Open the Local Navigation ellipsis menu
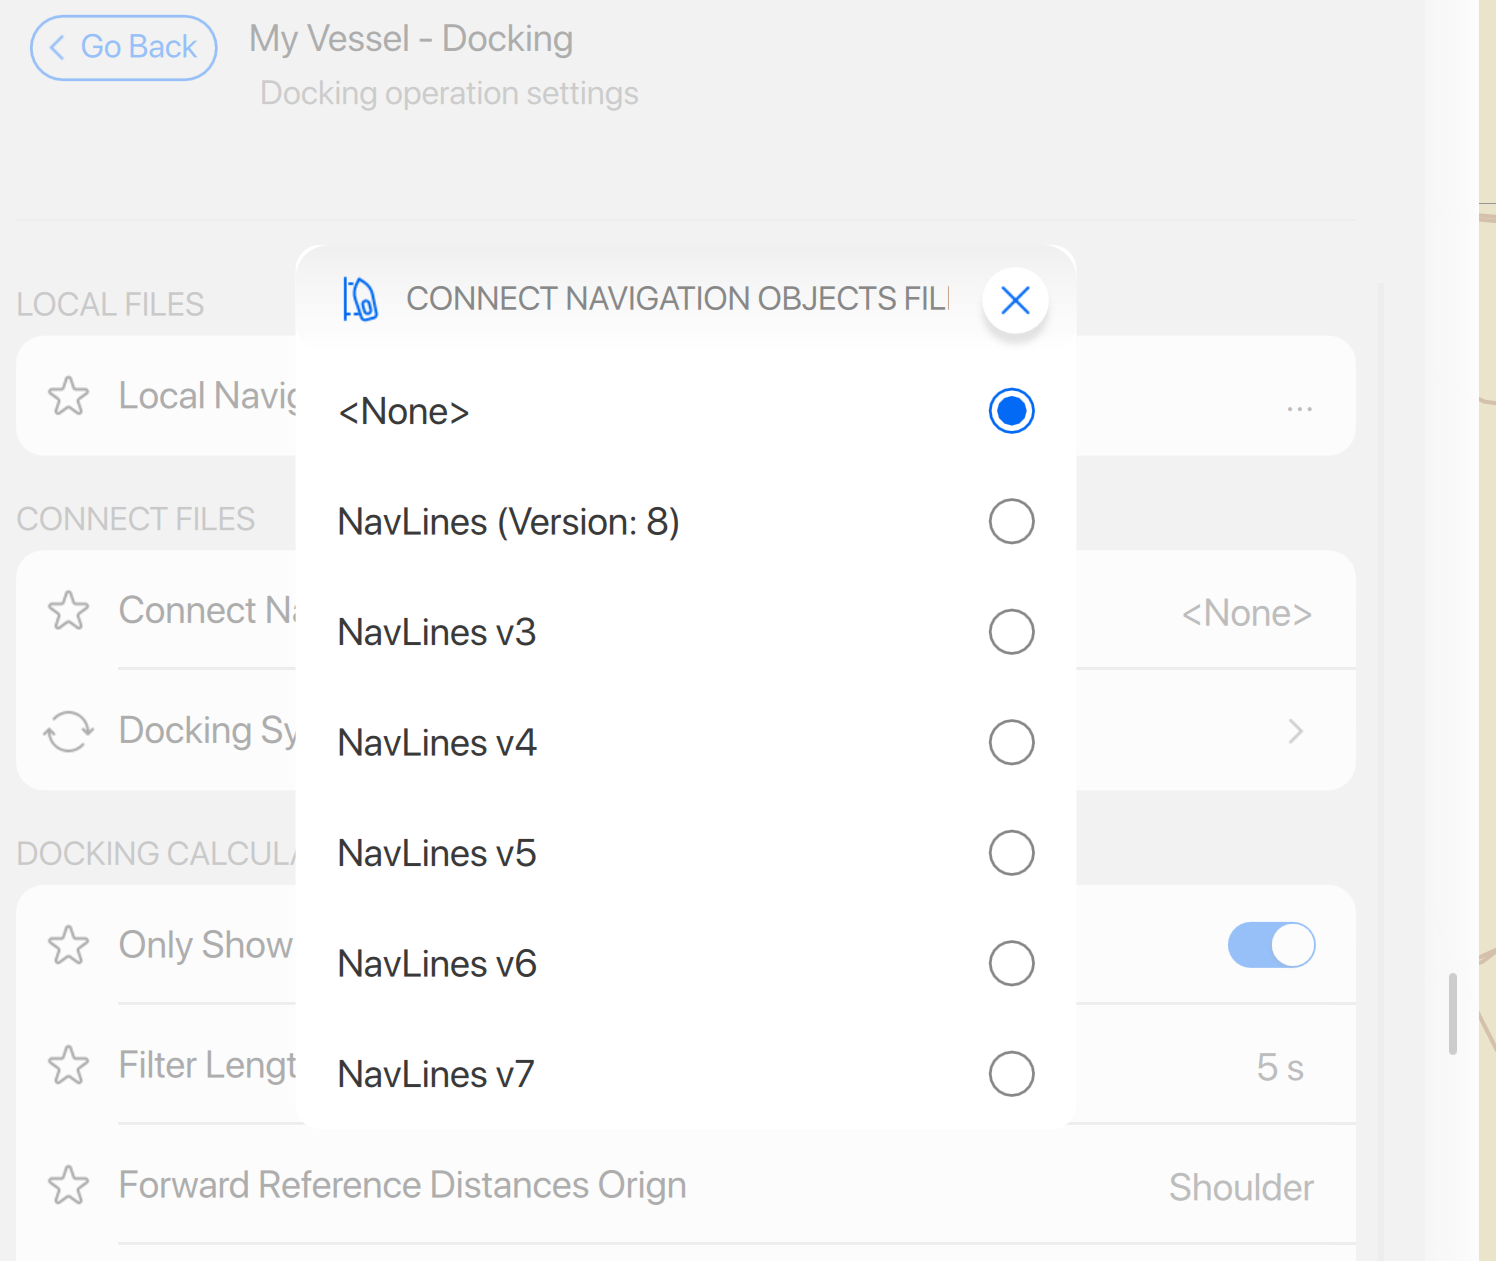Image resolution: width=1496 pixels, height=1261 pixels. point(1299,409)
